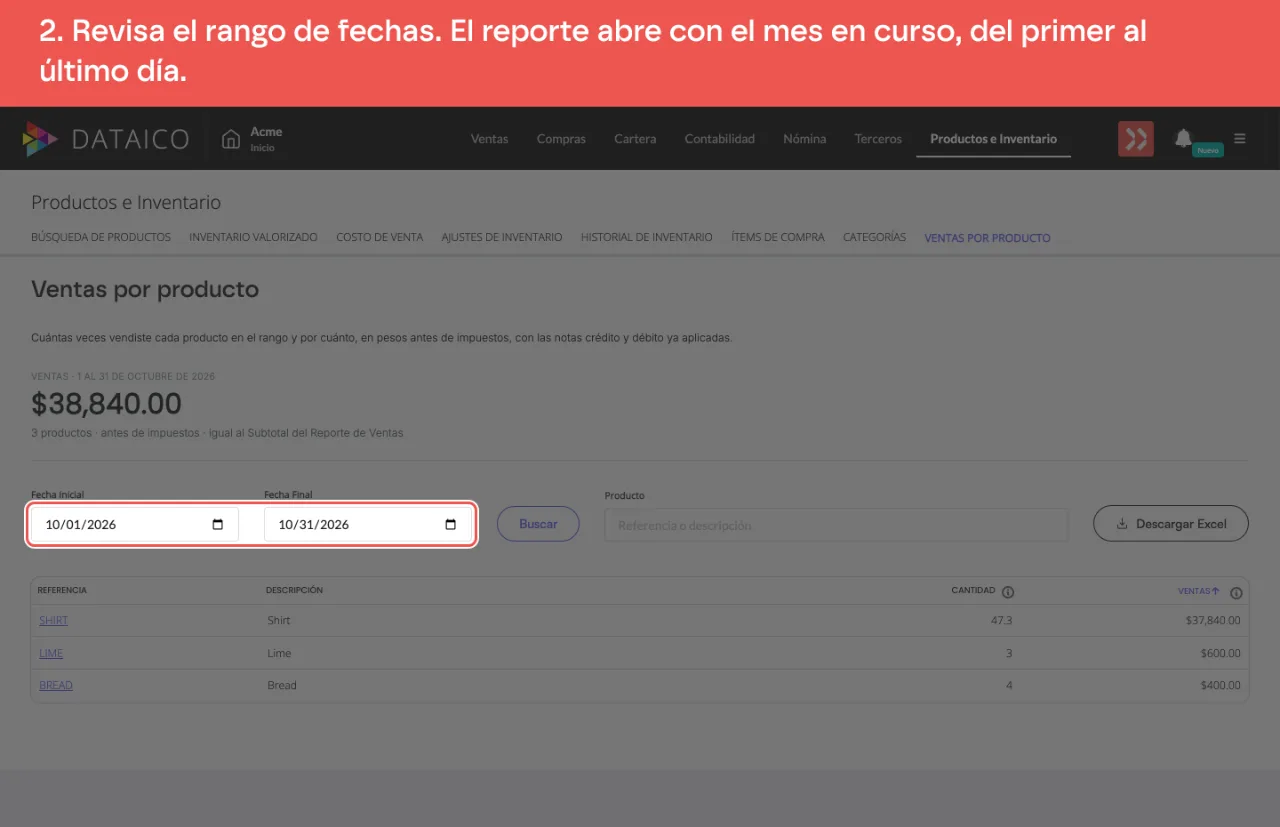Open the hamburger menu icon

[1240, 138]
